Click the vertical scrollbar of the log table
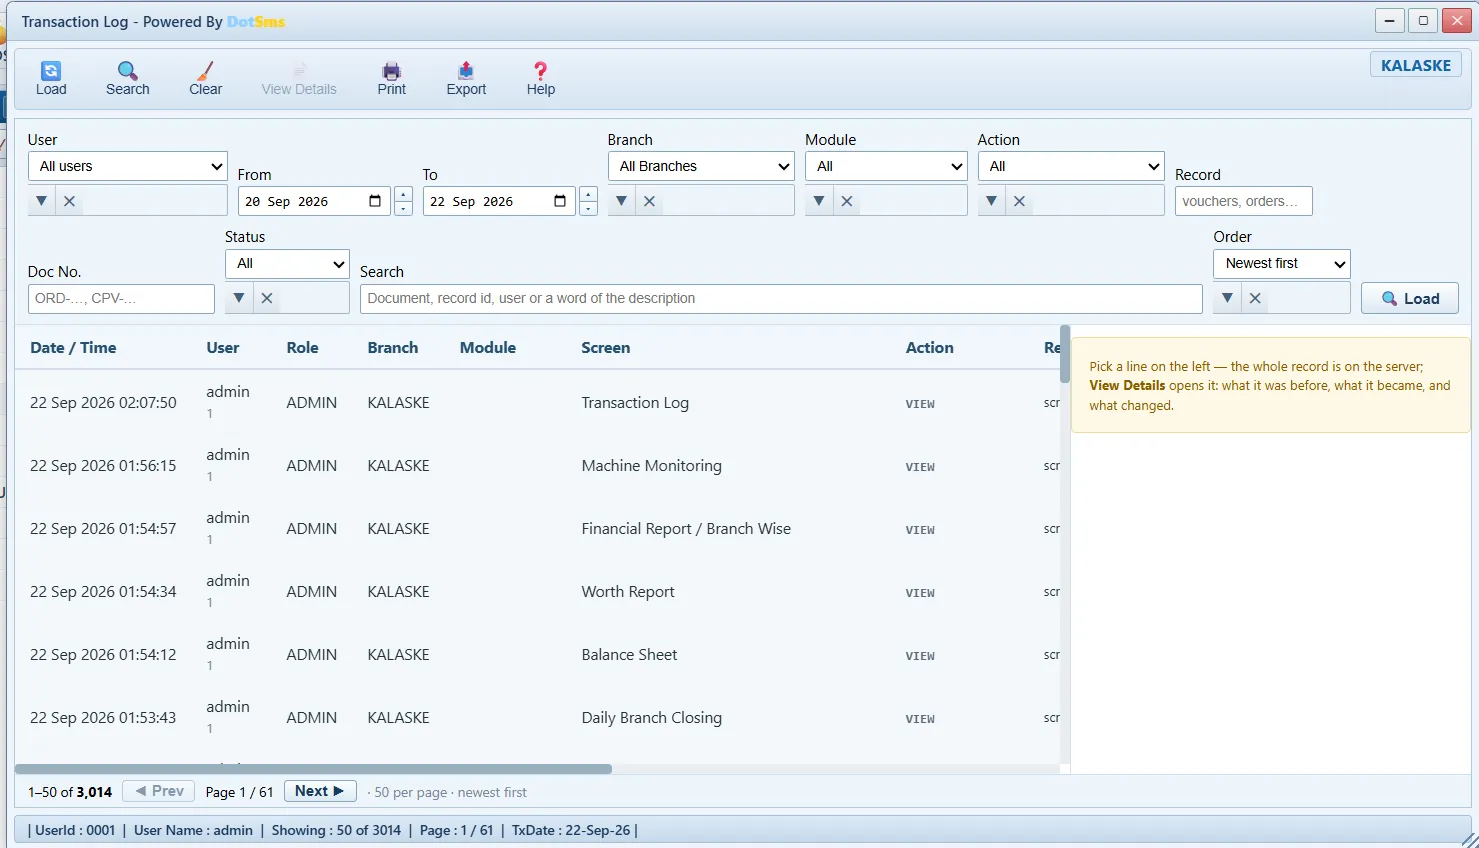Screen dimensions: 1479x848 1065,354
